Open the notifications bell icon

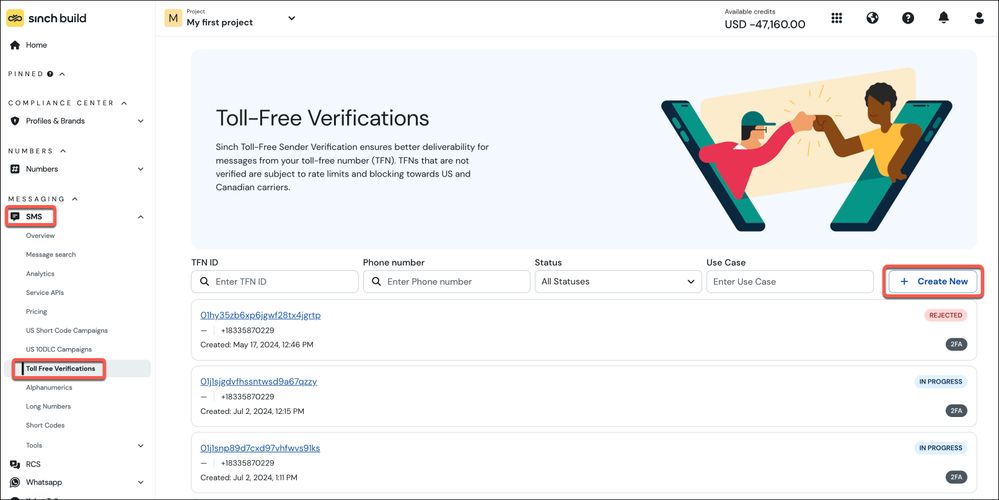pyautogui.click(x=944, y=18)
